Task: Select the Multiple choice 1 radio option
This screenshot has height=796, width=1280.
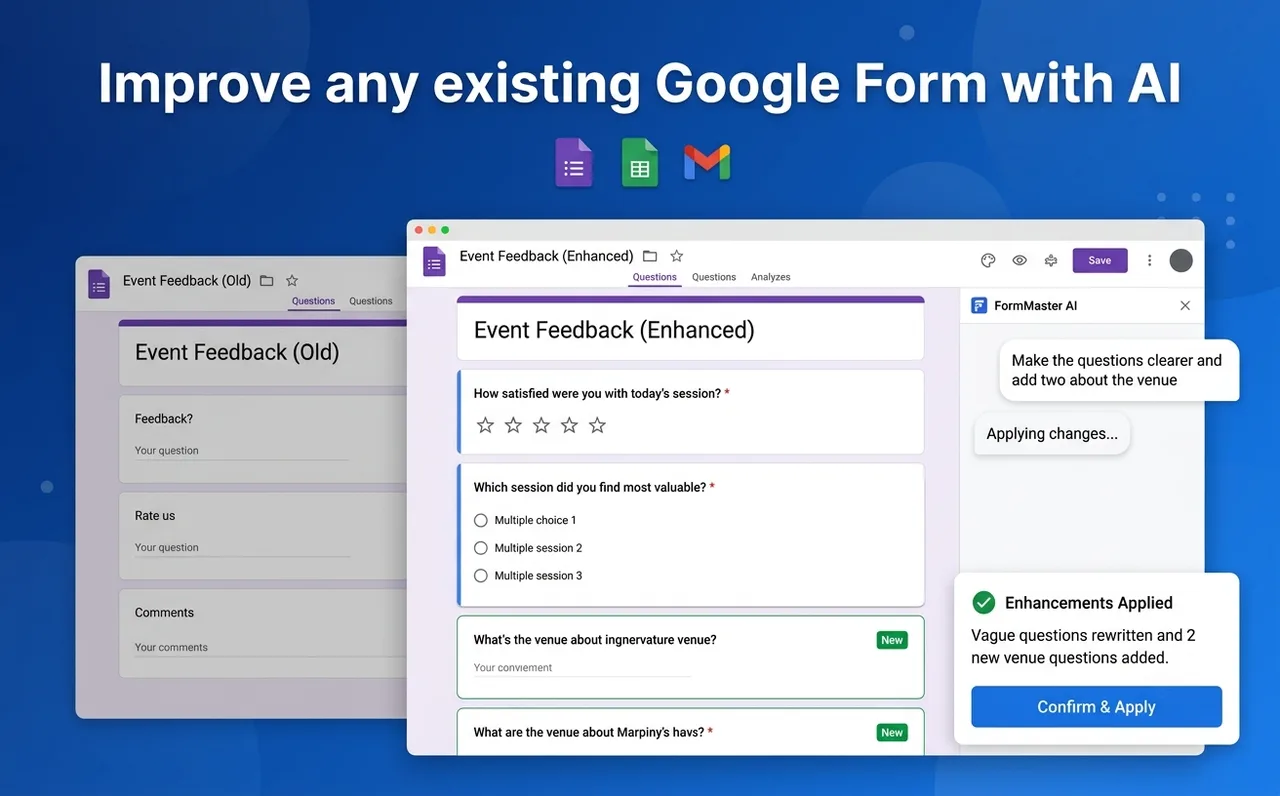Action: point(481,520)
